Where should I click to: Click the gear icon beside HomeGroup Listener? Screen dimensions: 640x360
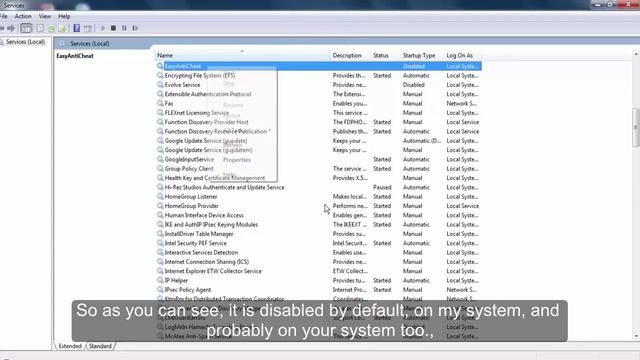click(160, 196)
